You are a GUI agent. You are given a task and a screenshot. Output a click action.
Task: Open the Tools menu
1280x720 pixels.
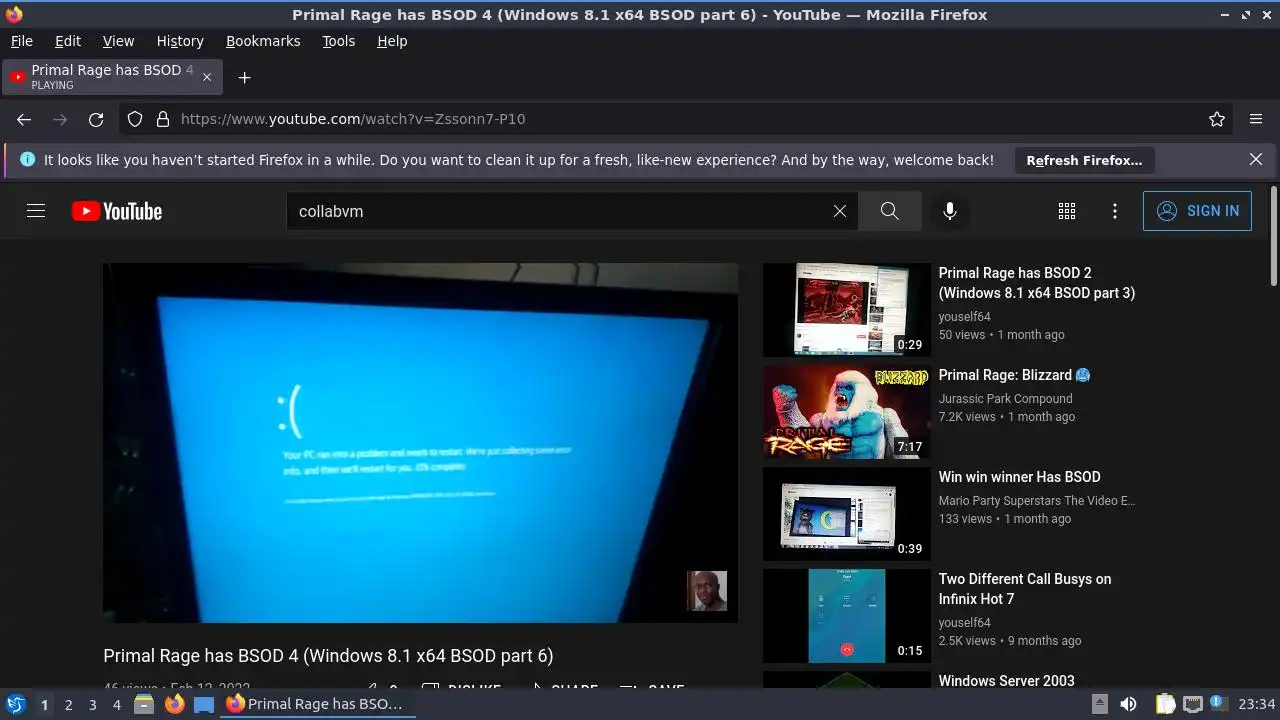point(339,41)
